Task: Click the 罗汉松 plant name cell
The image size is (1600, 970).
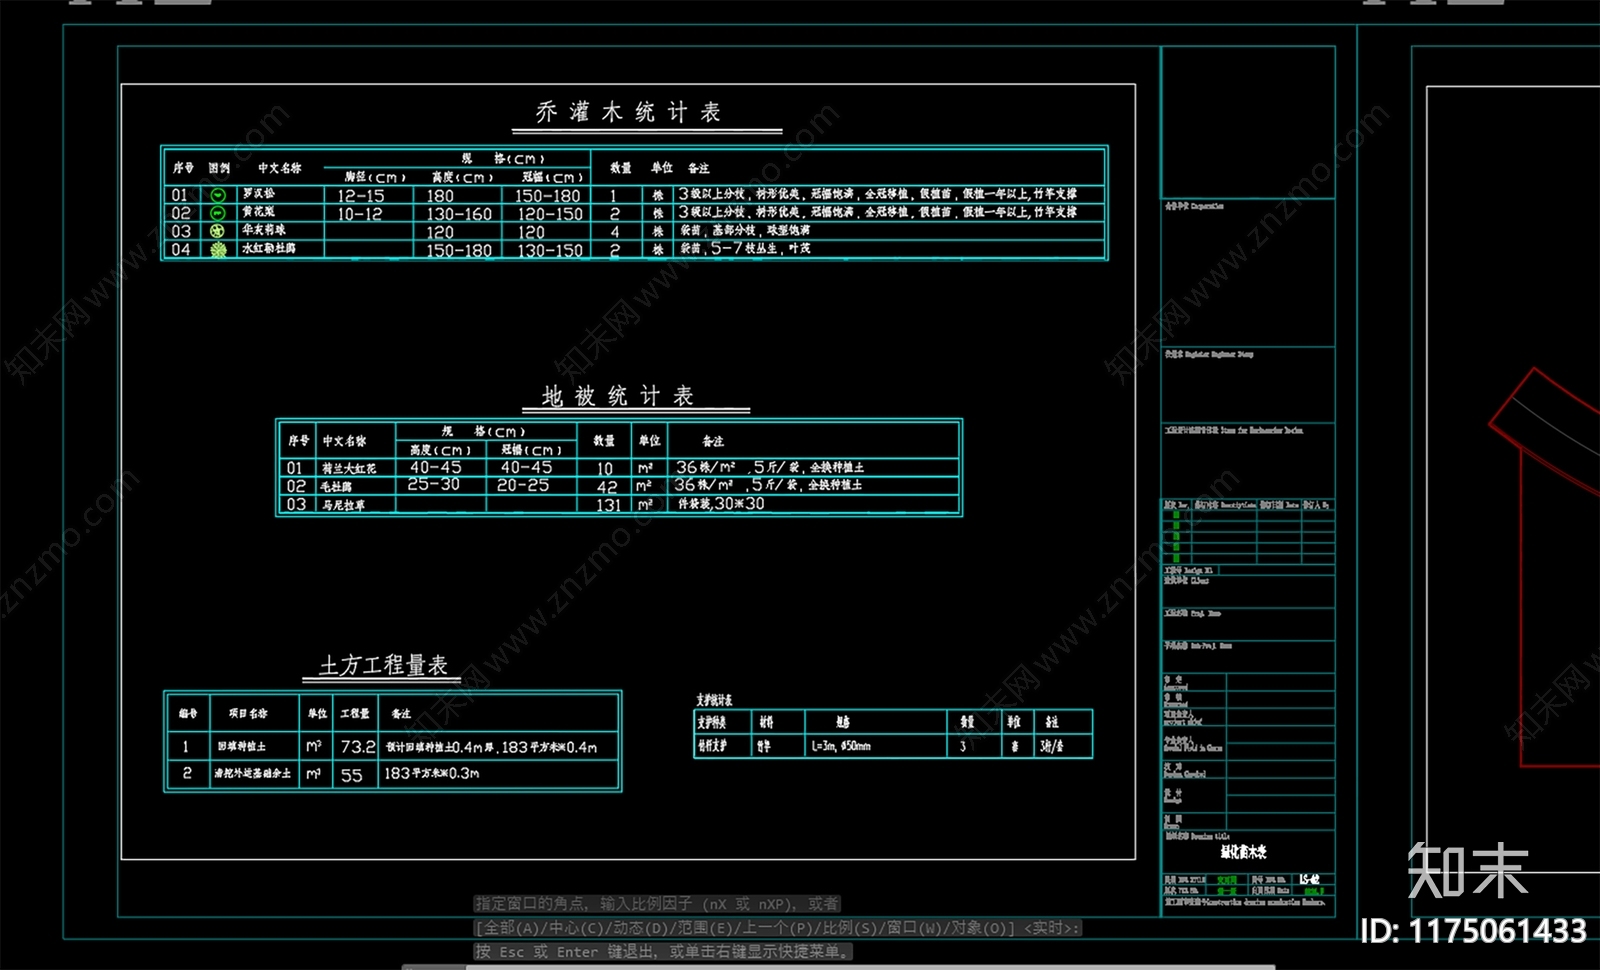Action: pos(258,194)
